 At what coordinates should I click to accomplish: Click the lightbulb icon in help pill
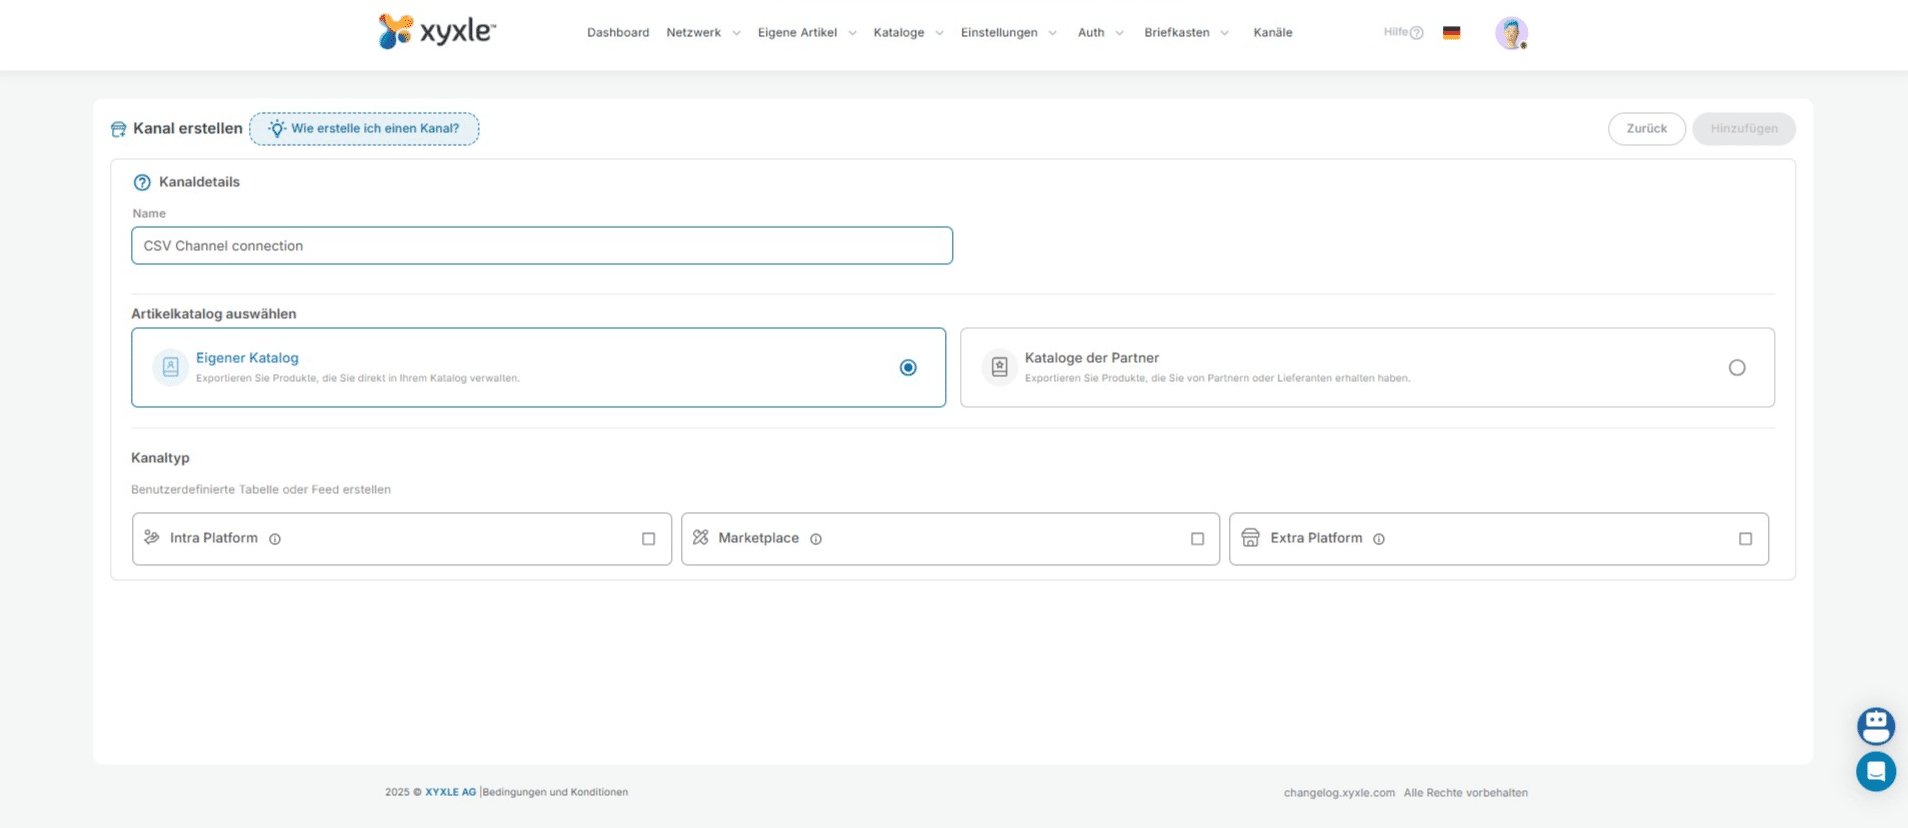tap(277, 129)
